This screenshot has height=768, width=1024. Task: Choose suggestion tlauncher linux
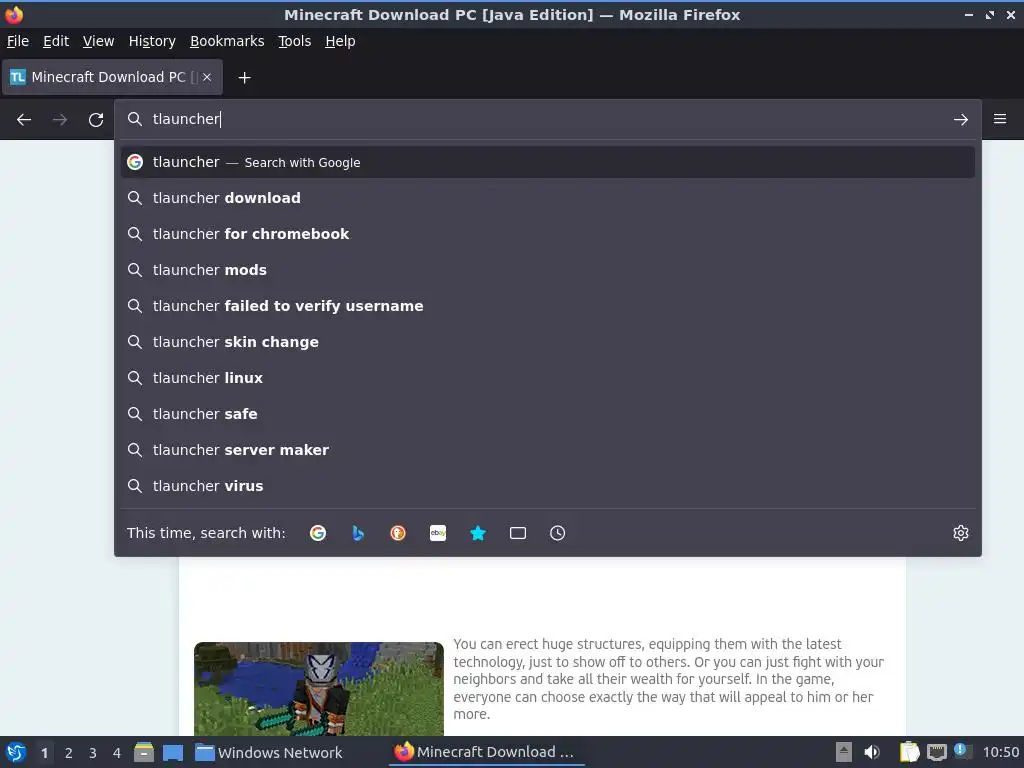point(548,377)
